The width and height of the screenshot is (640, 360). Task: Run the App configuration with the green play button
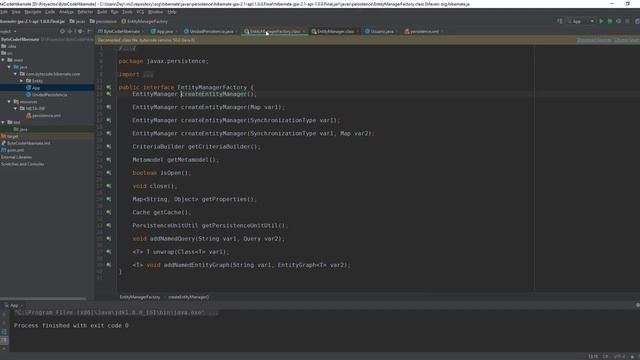pyautogui.click(x=601, y=21)
